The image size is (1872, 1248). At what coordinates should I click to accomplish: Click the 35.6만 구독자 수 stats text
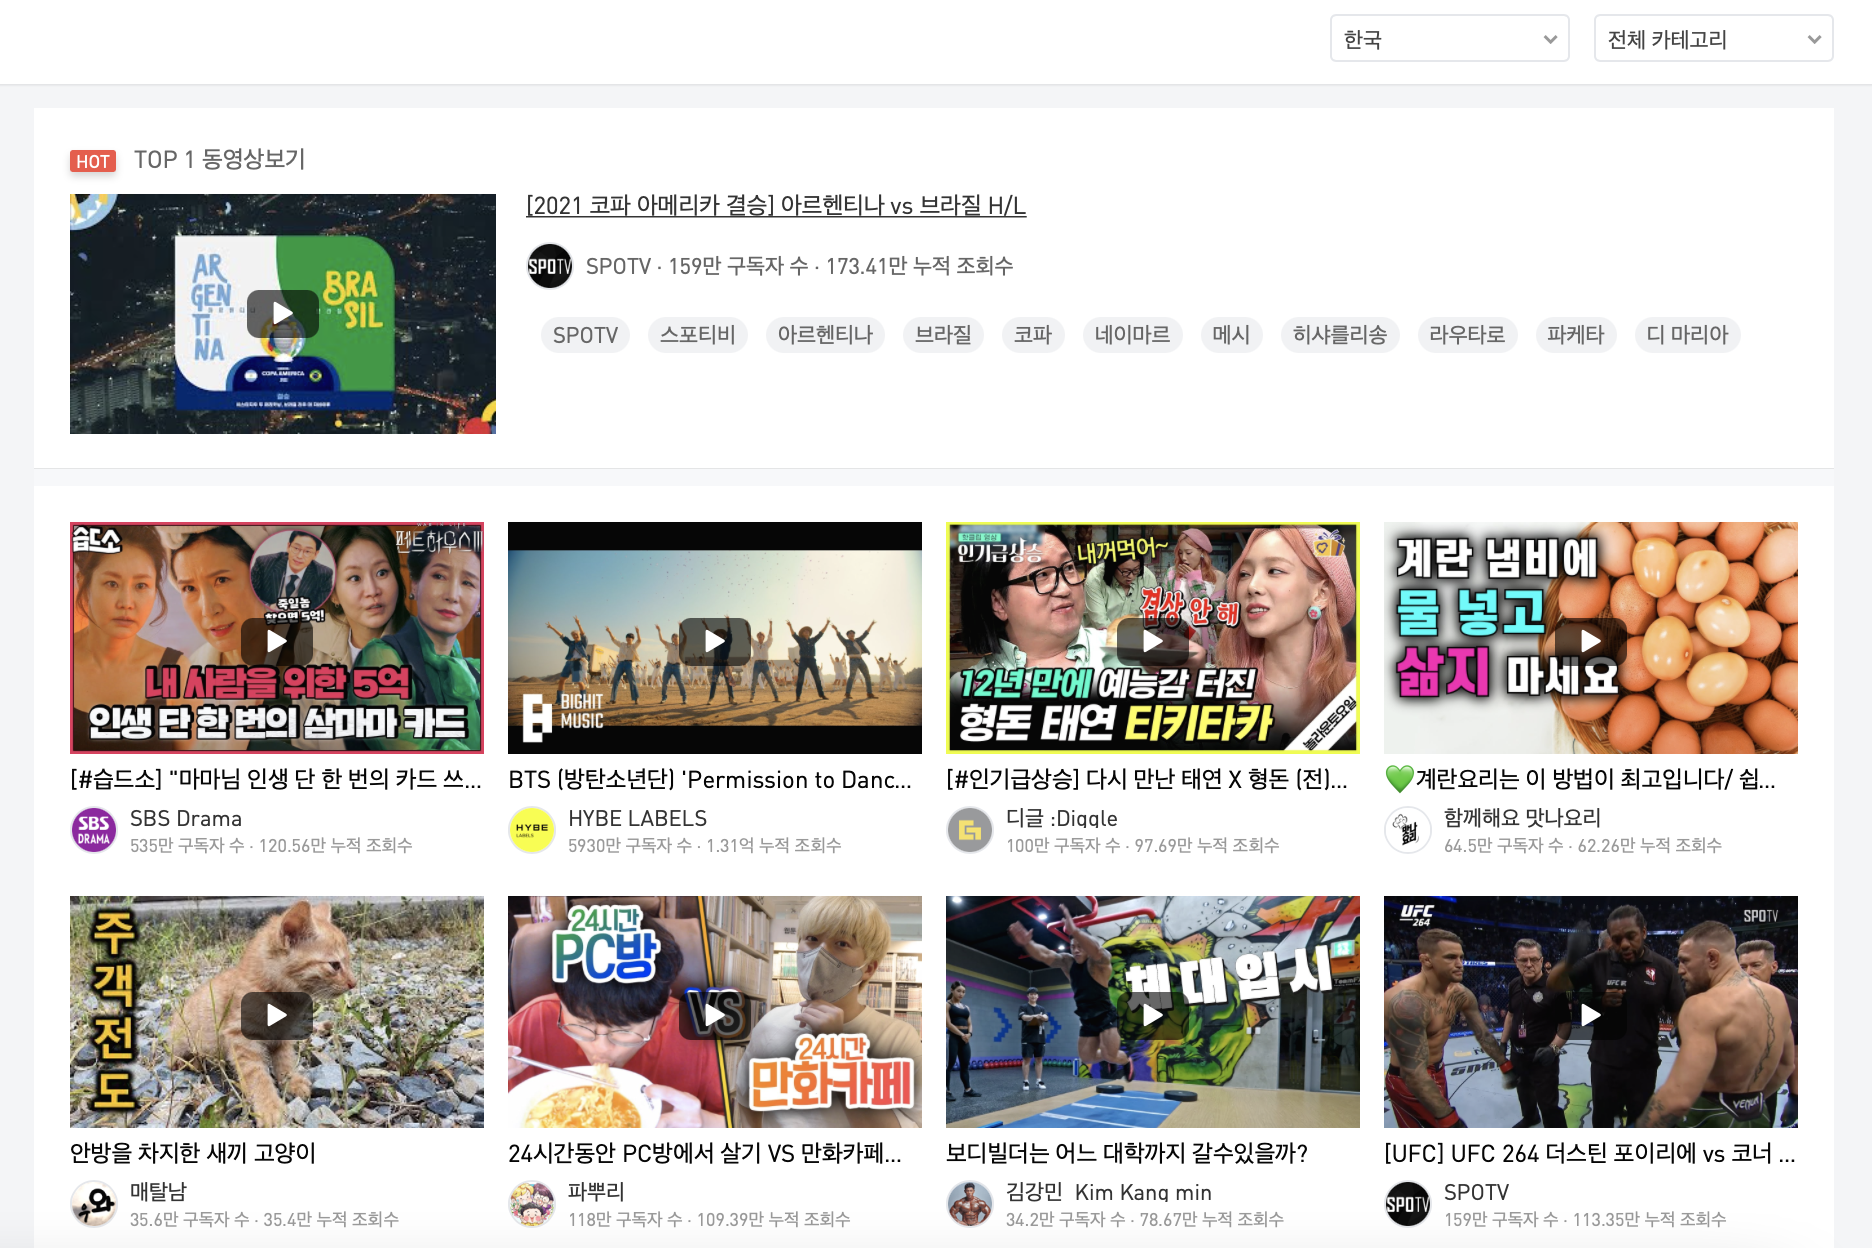click(264, 1220)
